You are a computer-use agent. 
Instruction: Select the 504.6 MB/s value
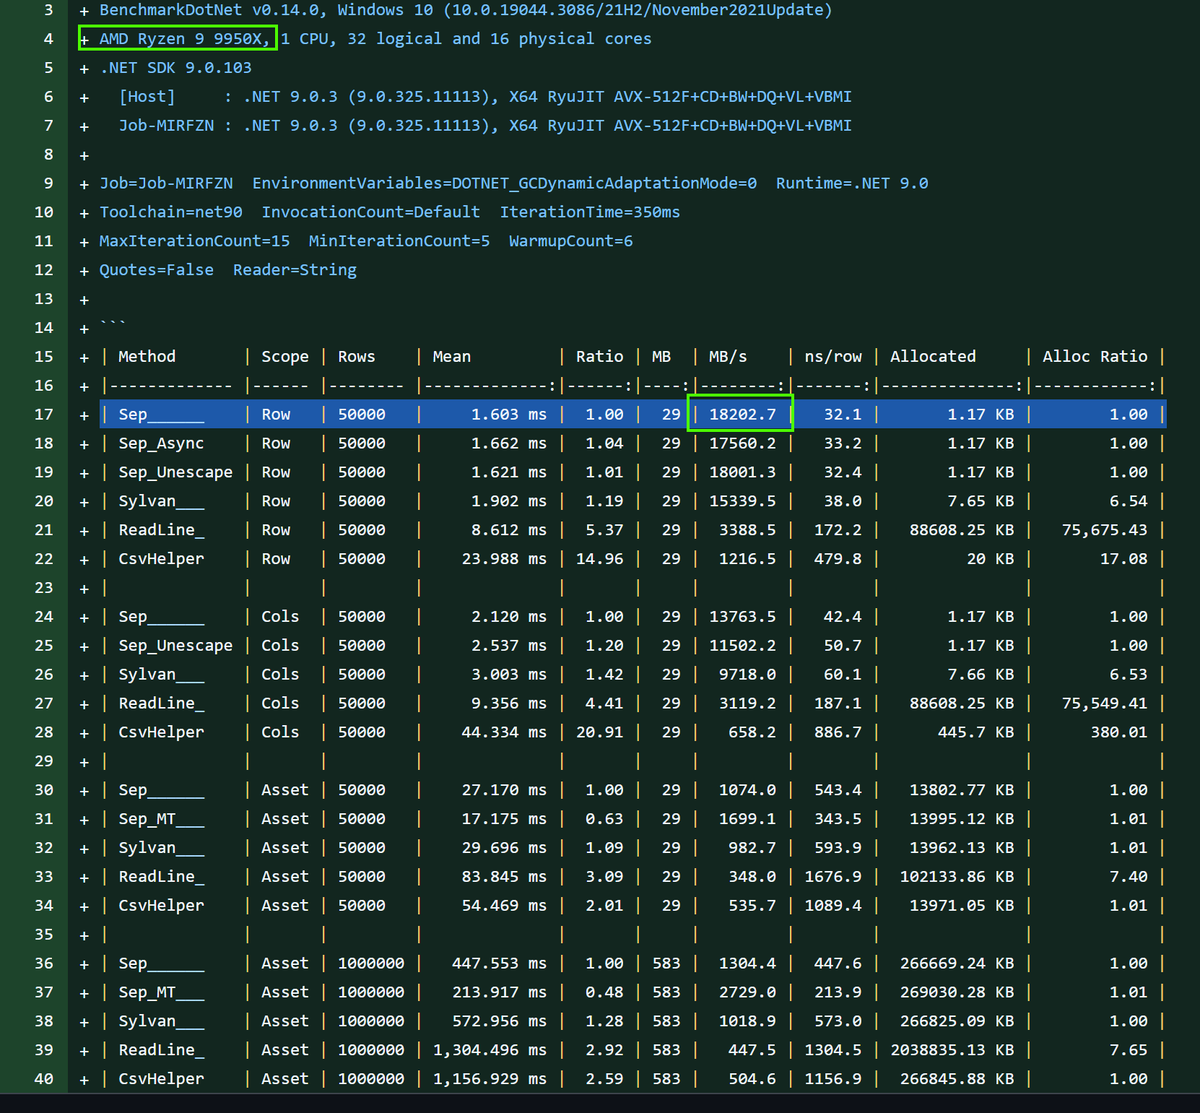tap(752, 1079)
